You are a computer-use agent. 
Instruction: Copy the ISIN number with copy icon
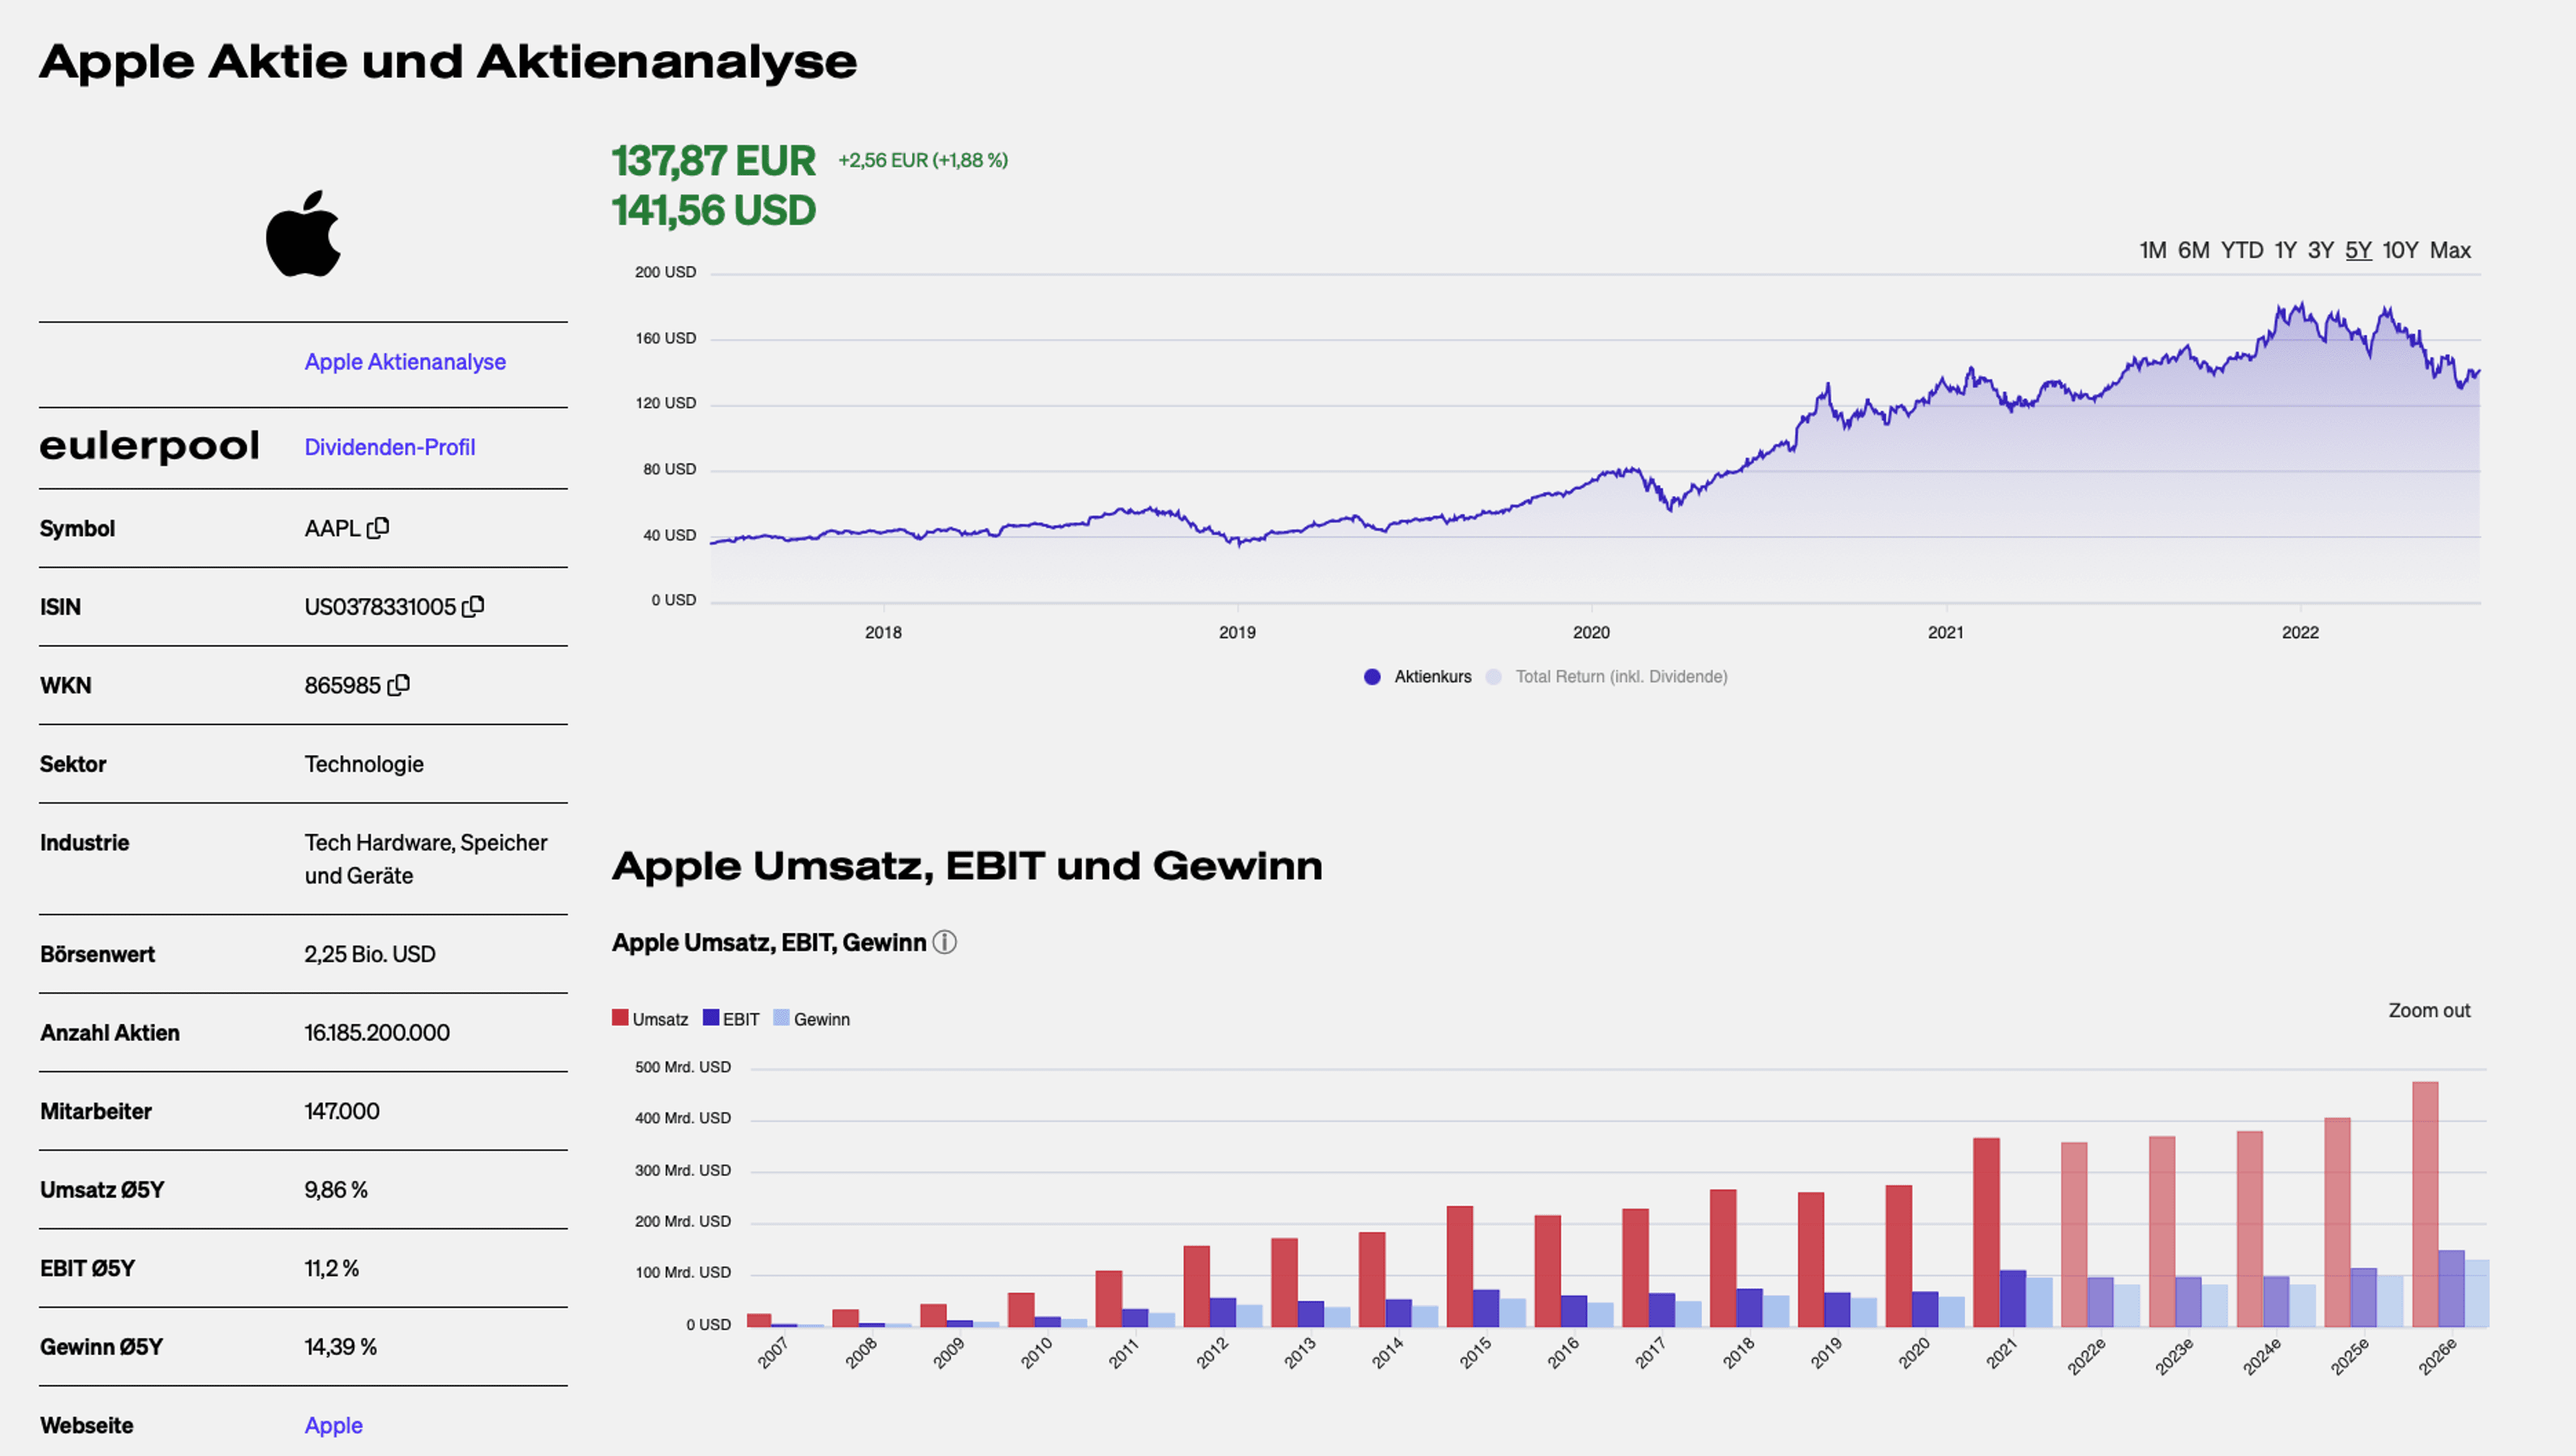[473, 606]
